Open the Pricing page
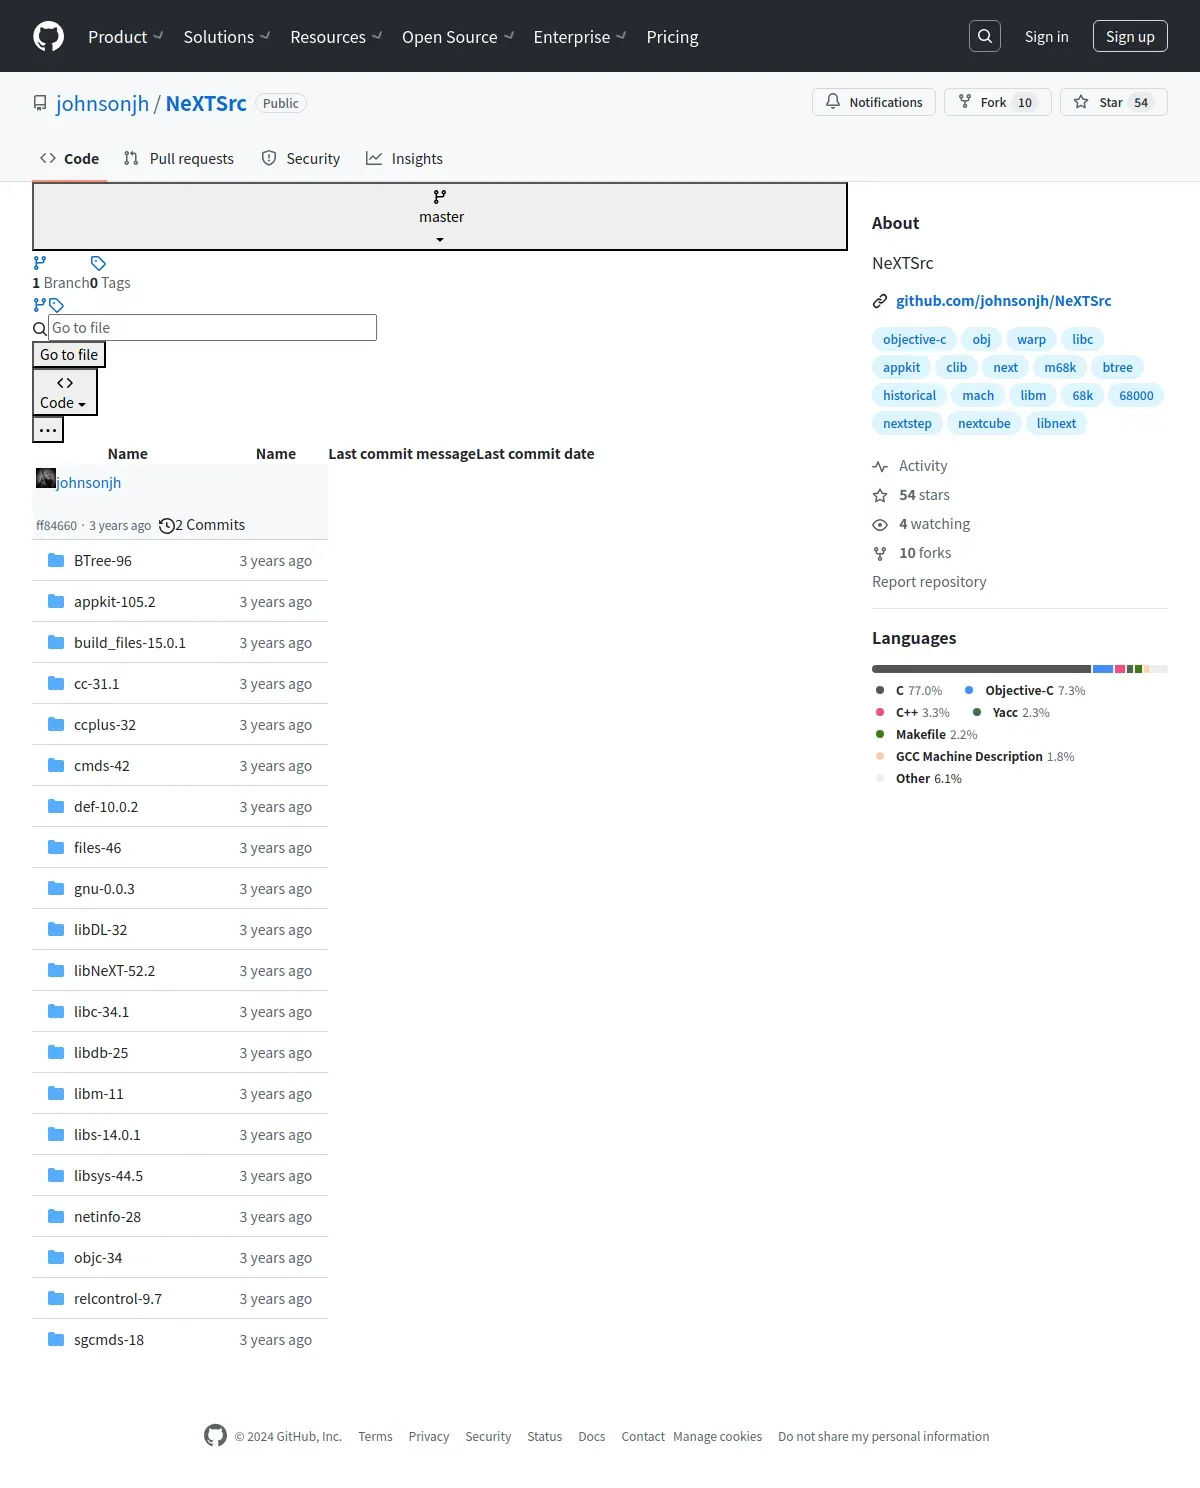Viewport: 1200px width, 1488px height. coord(672,36)
